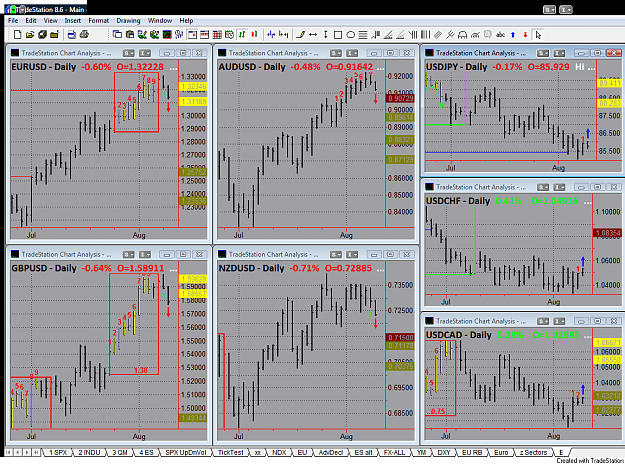Viewport: 625px width, 464px height.
Task: Select the Trendline drawing tool
Action: [x=301, y=35]
